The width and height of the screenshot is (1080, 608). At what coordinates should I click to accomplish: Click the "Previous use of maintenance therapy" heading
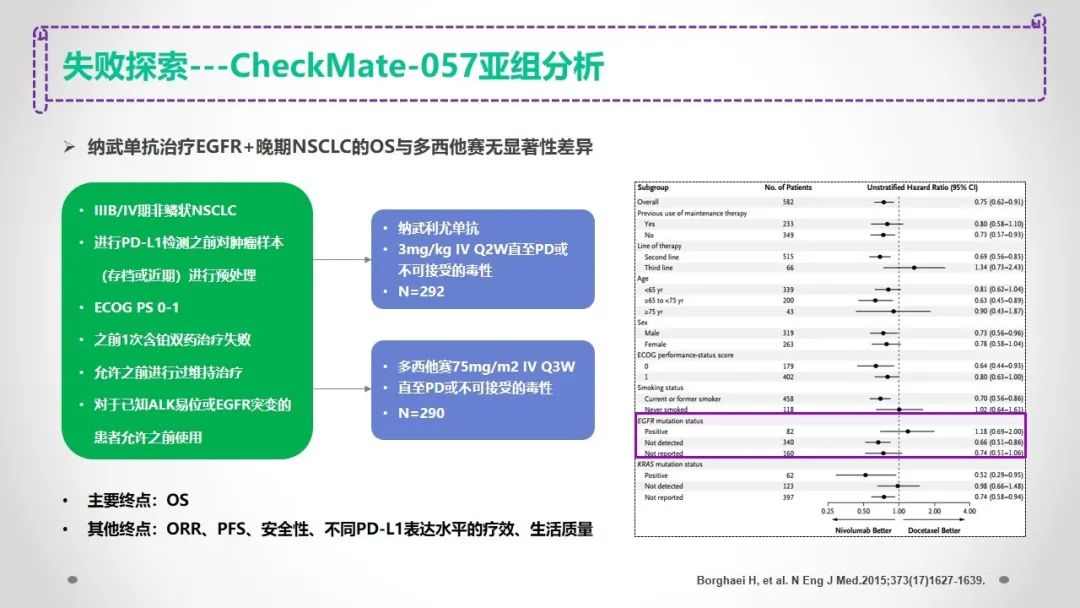(x=692, y=213)
